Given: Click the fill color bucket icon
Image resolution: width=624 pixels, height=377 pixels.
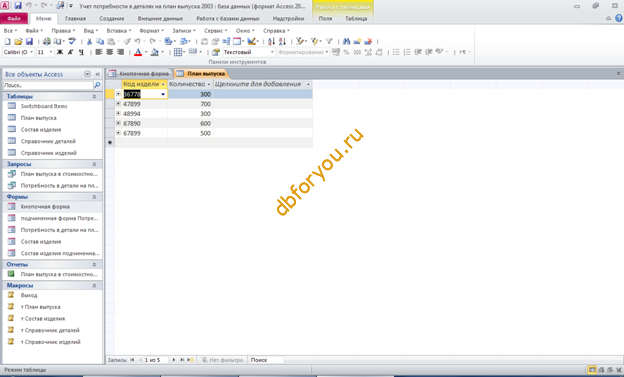Looking at the screenshot, I should 154,52.
